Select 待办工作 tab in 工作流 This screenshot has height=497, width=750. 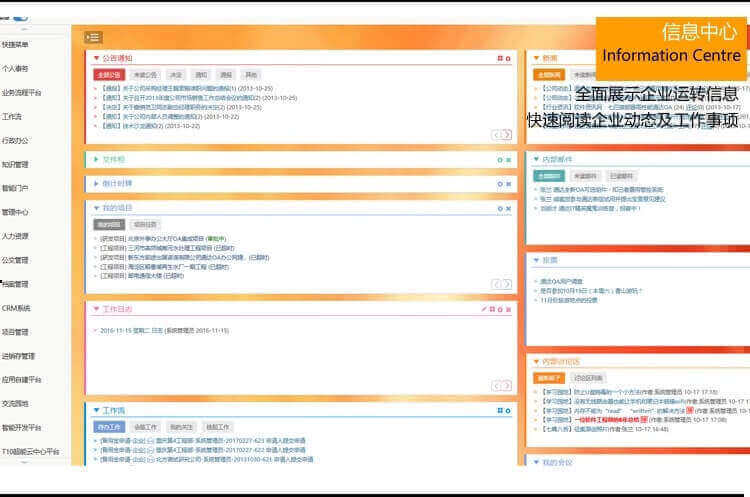[109, 427]
